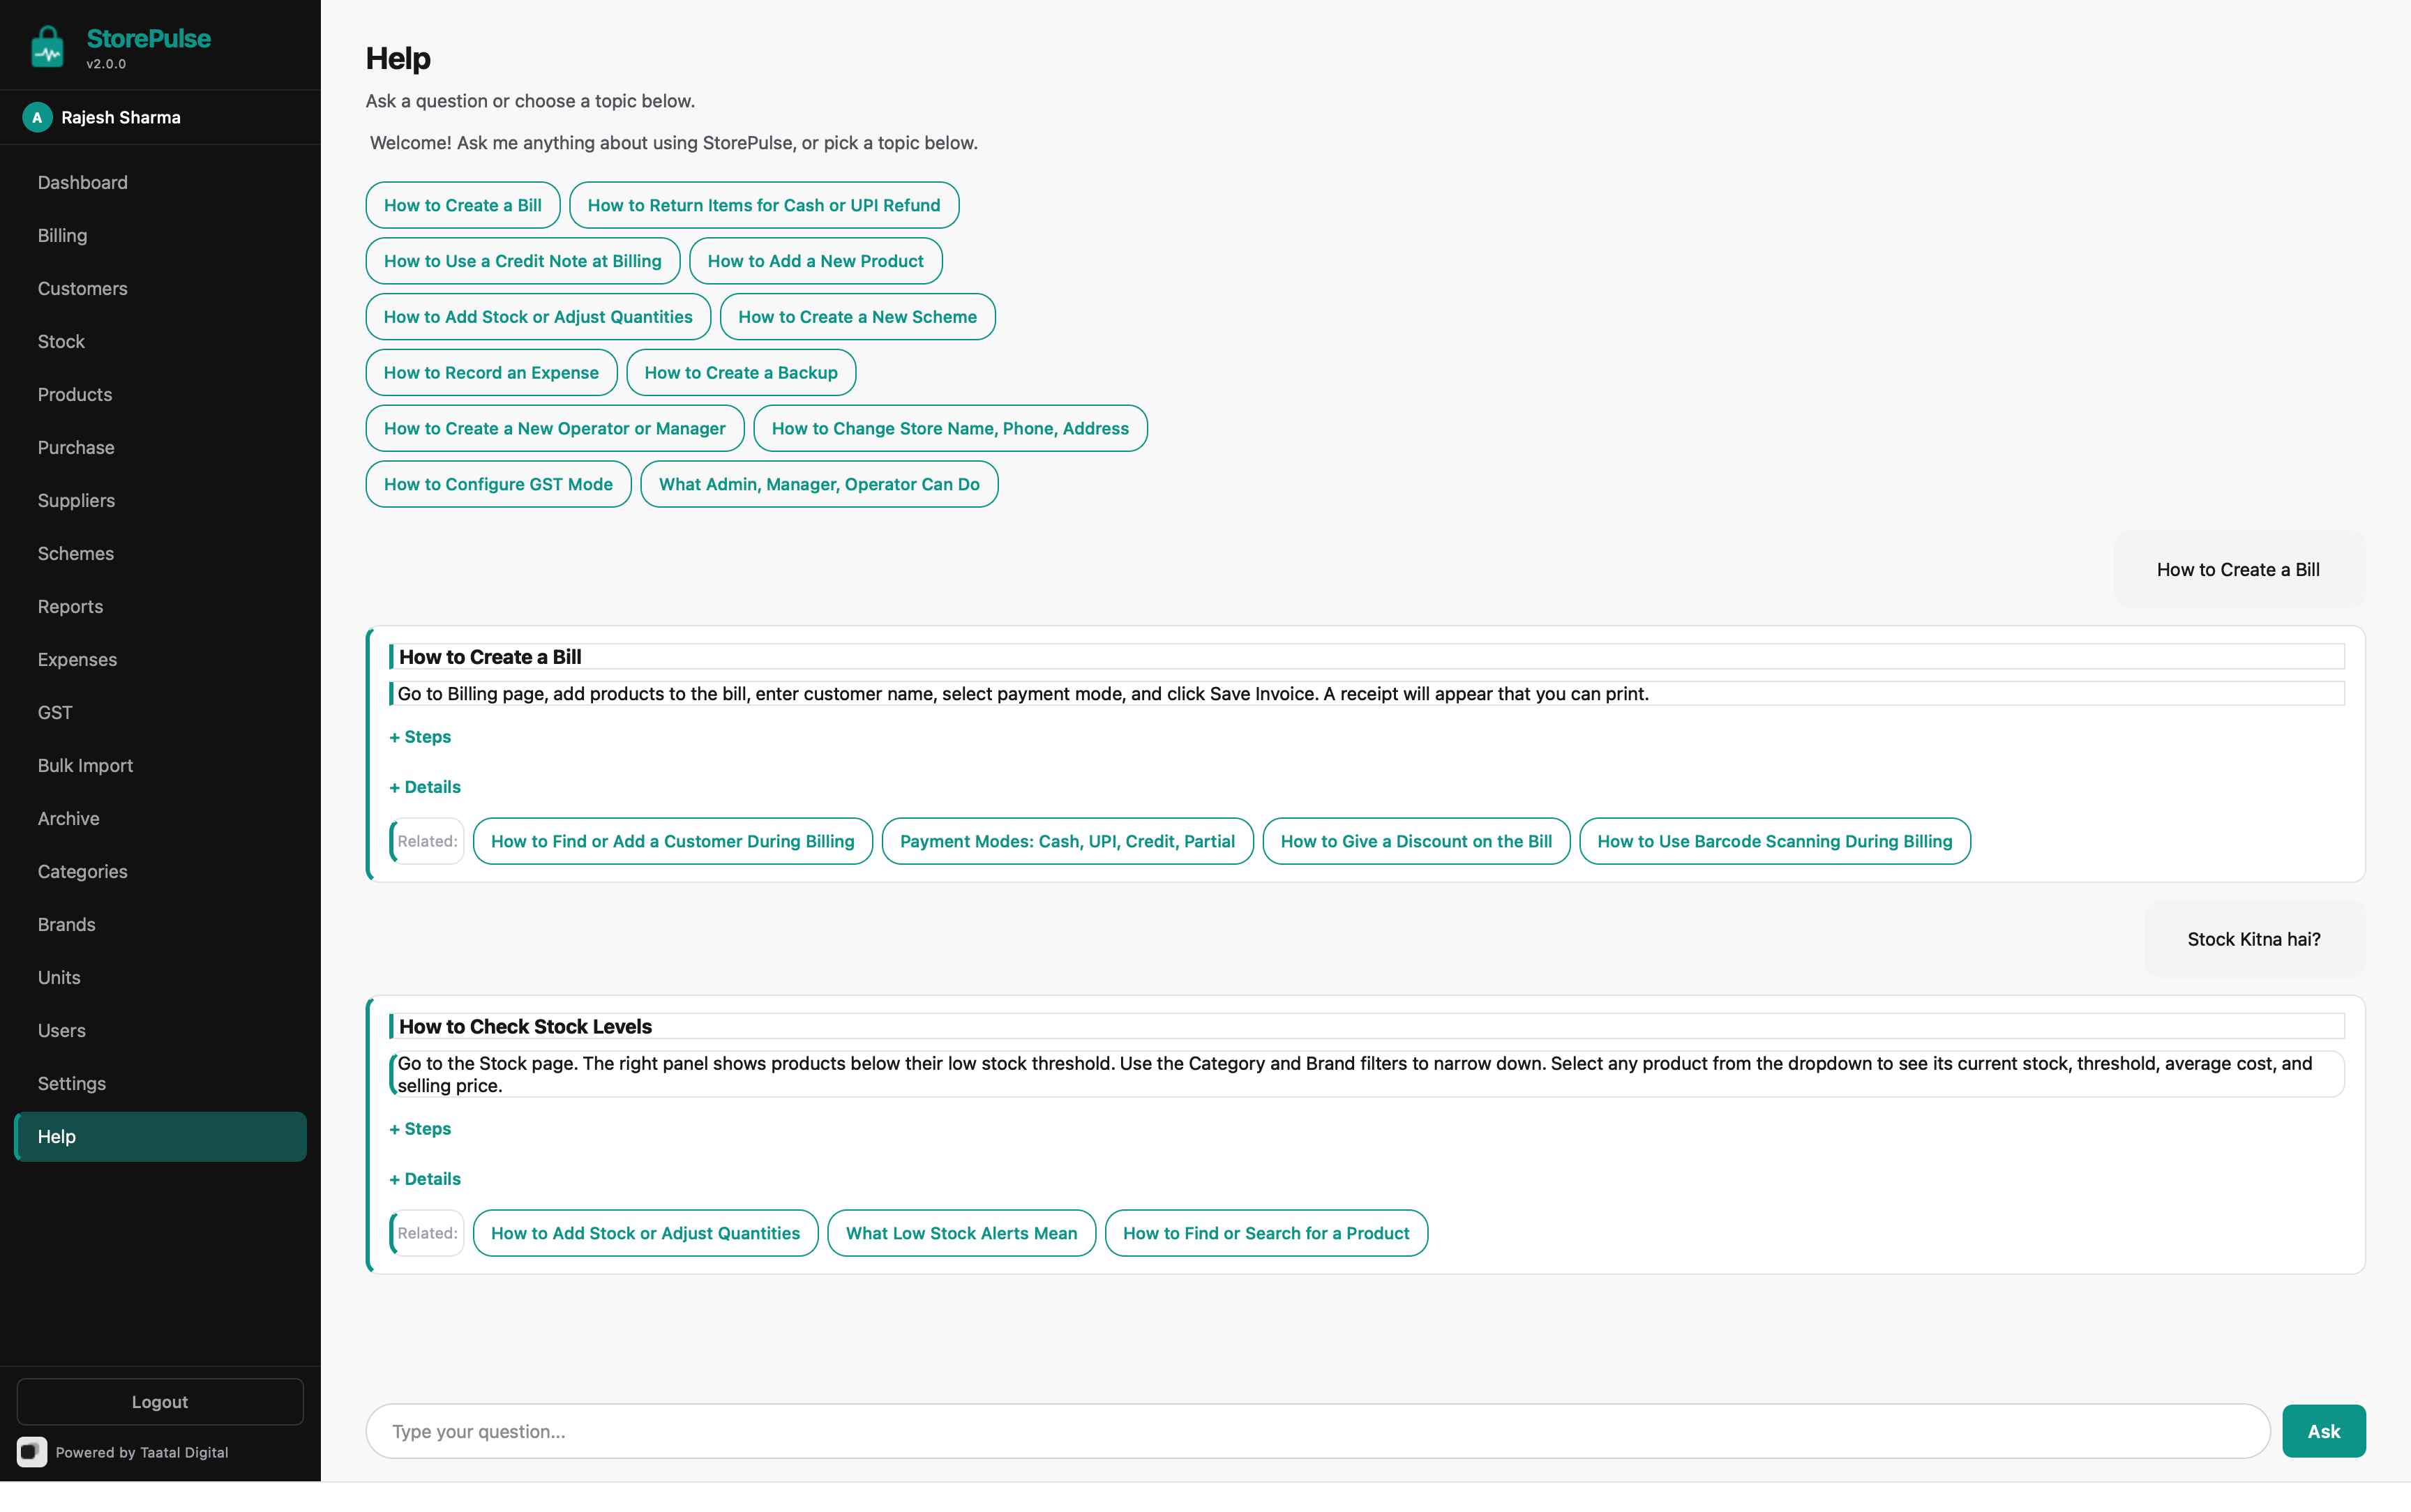Open the Archive section
Viewport: 2411px width, 1512px height.
[160, 818]
